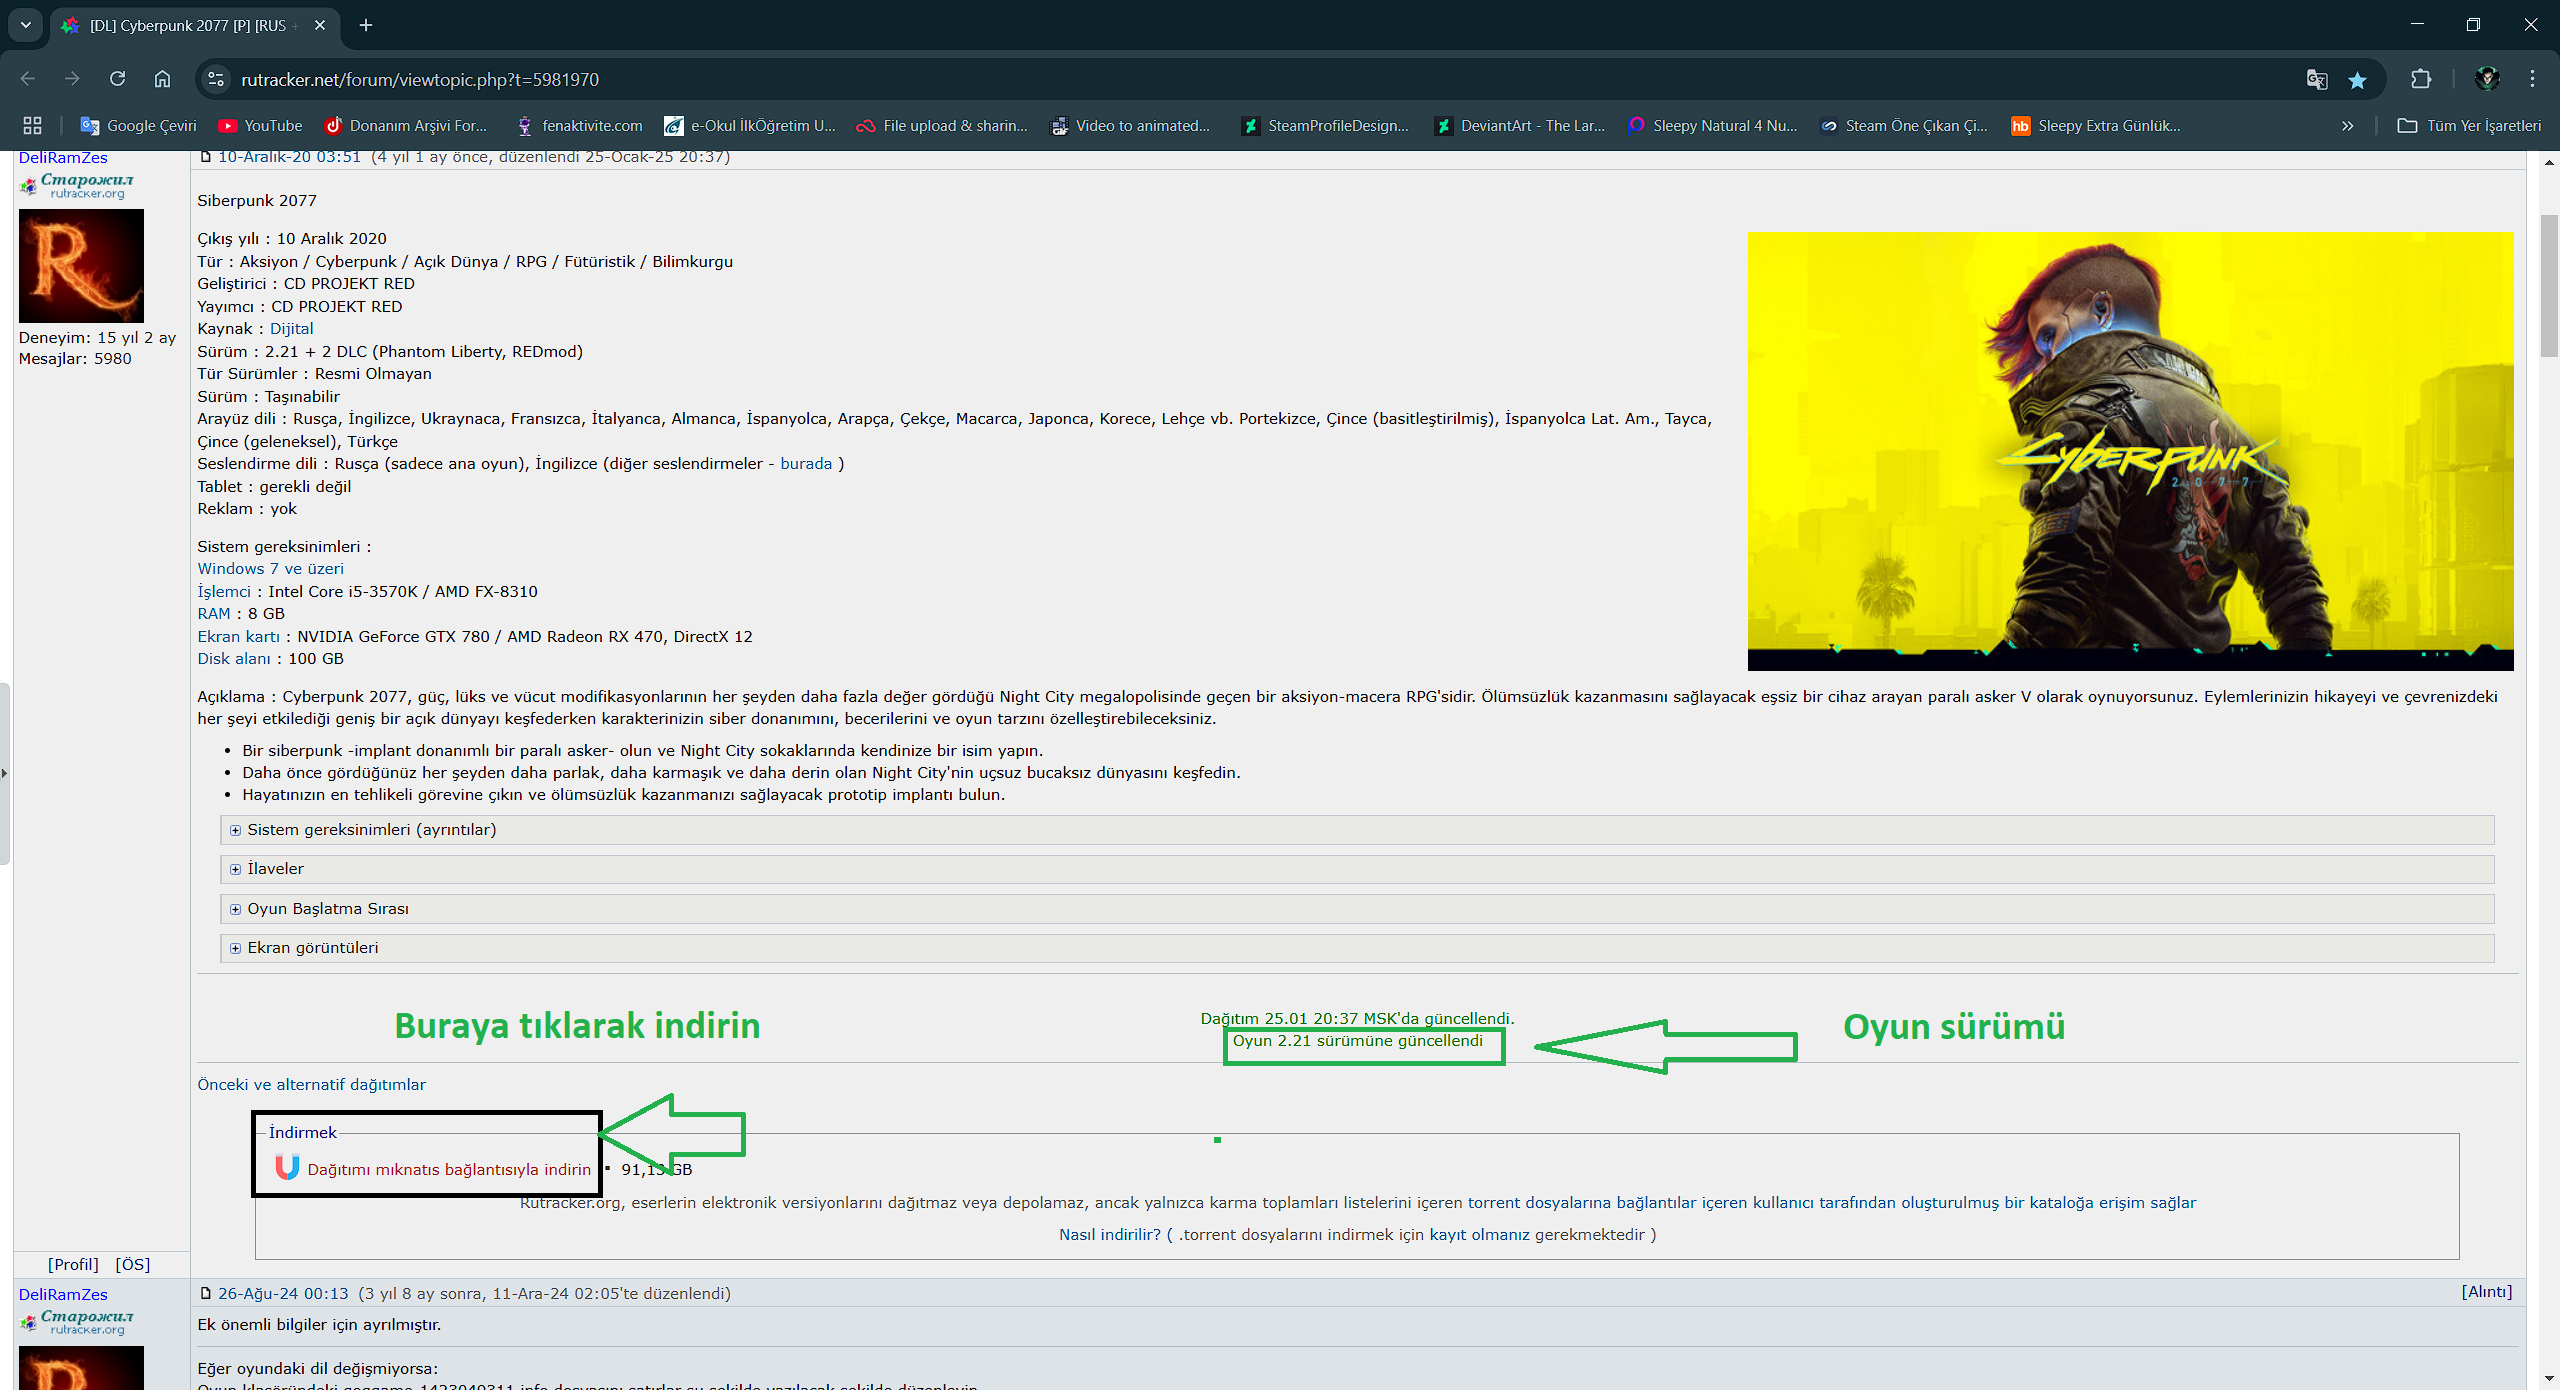This screenshot has height=1390, width=2560.
Task: Open the File upload & sharing bookmark
Action: [x=943, y=126]
